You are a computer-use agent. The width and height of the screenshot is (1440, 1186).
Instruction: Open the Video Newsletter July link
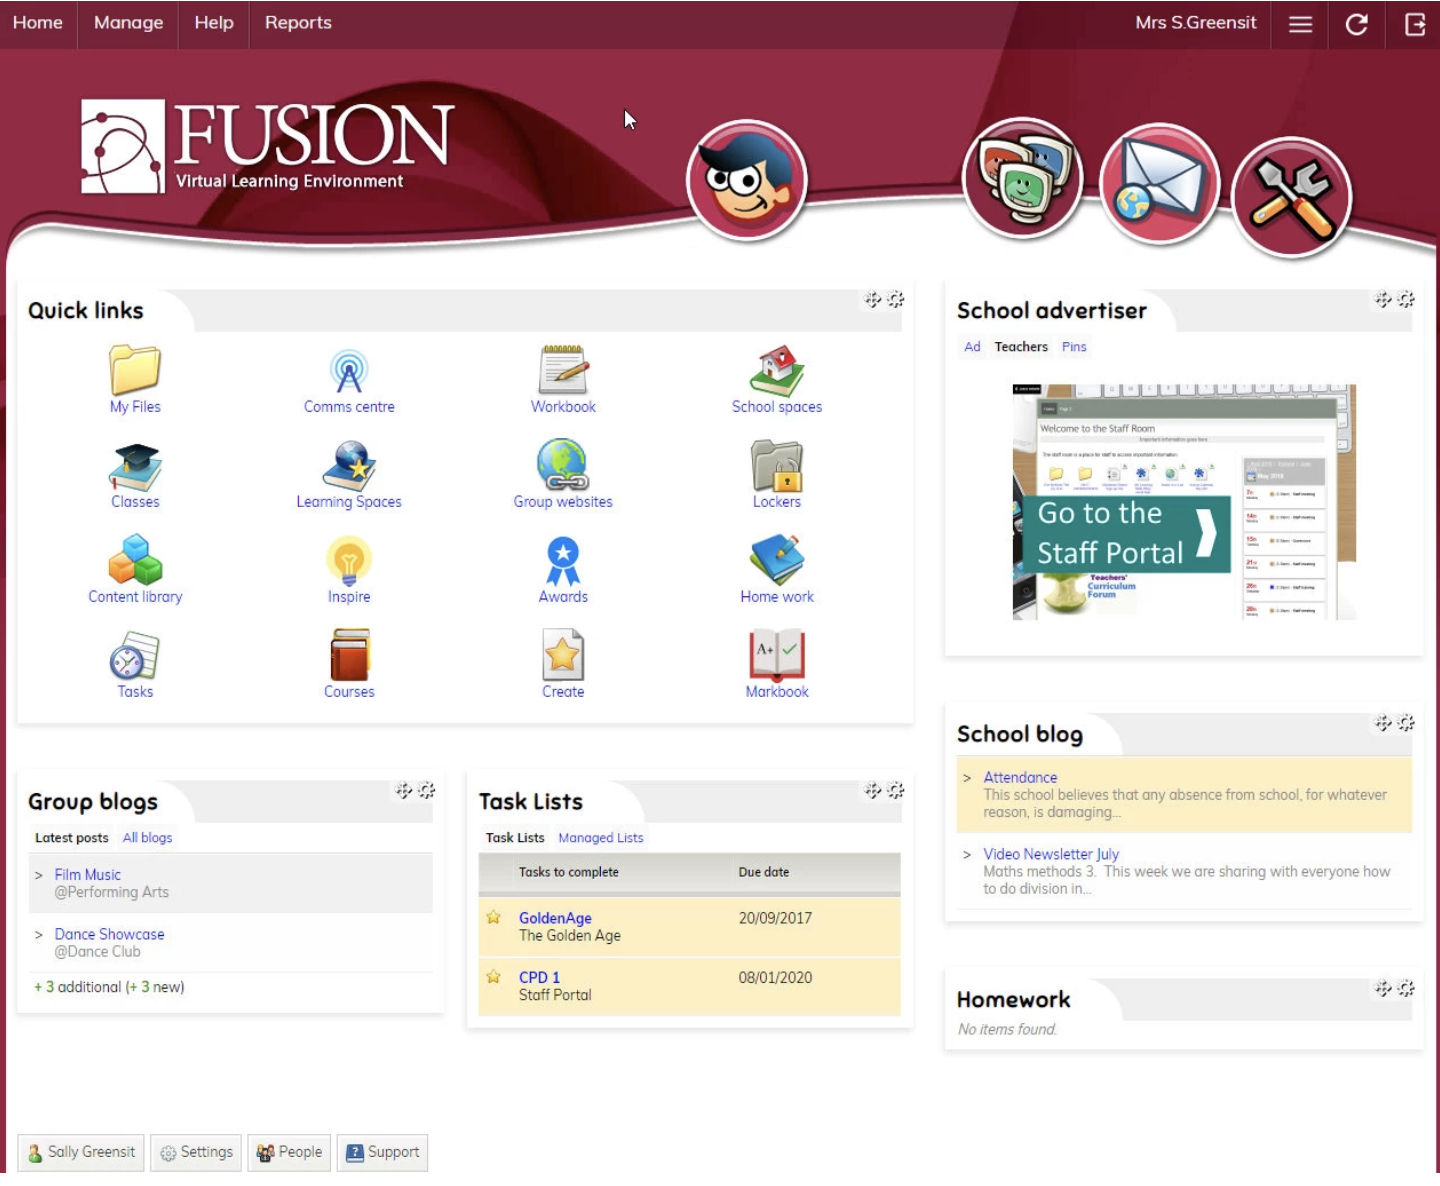[x=1051, y=854]
